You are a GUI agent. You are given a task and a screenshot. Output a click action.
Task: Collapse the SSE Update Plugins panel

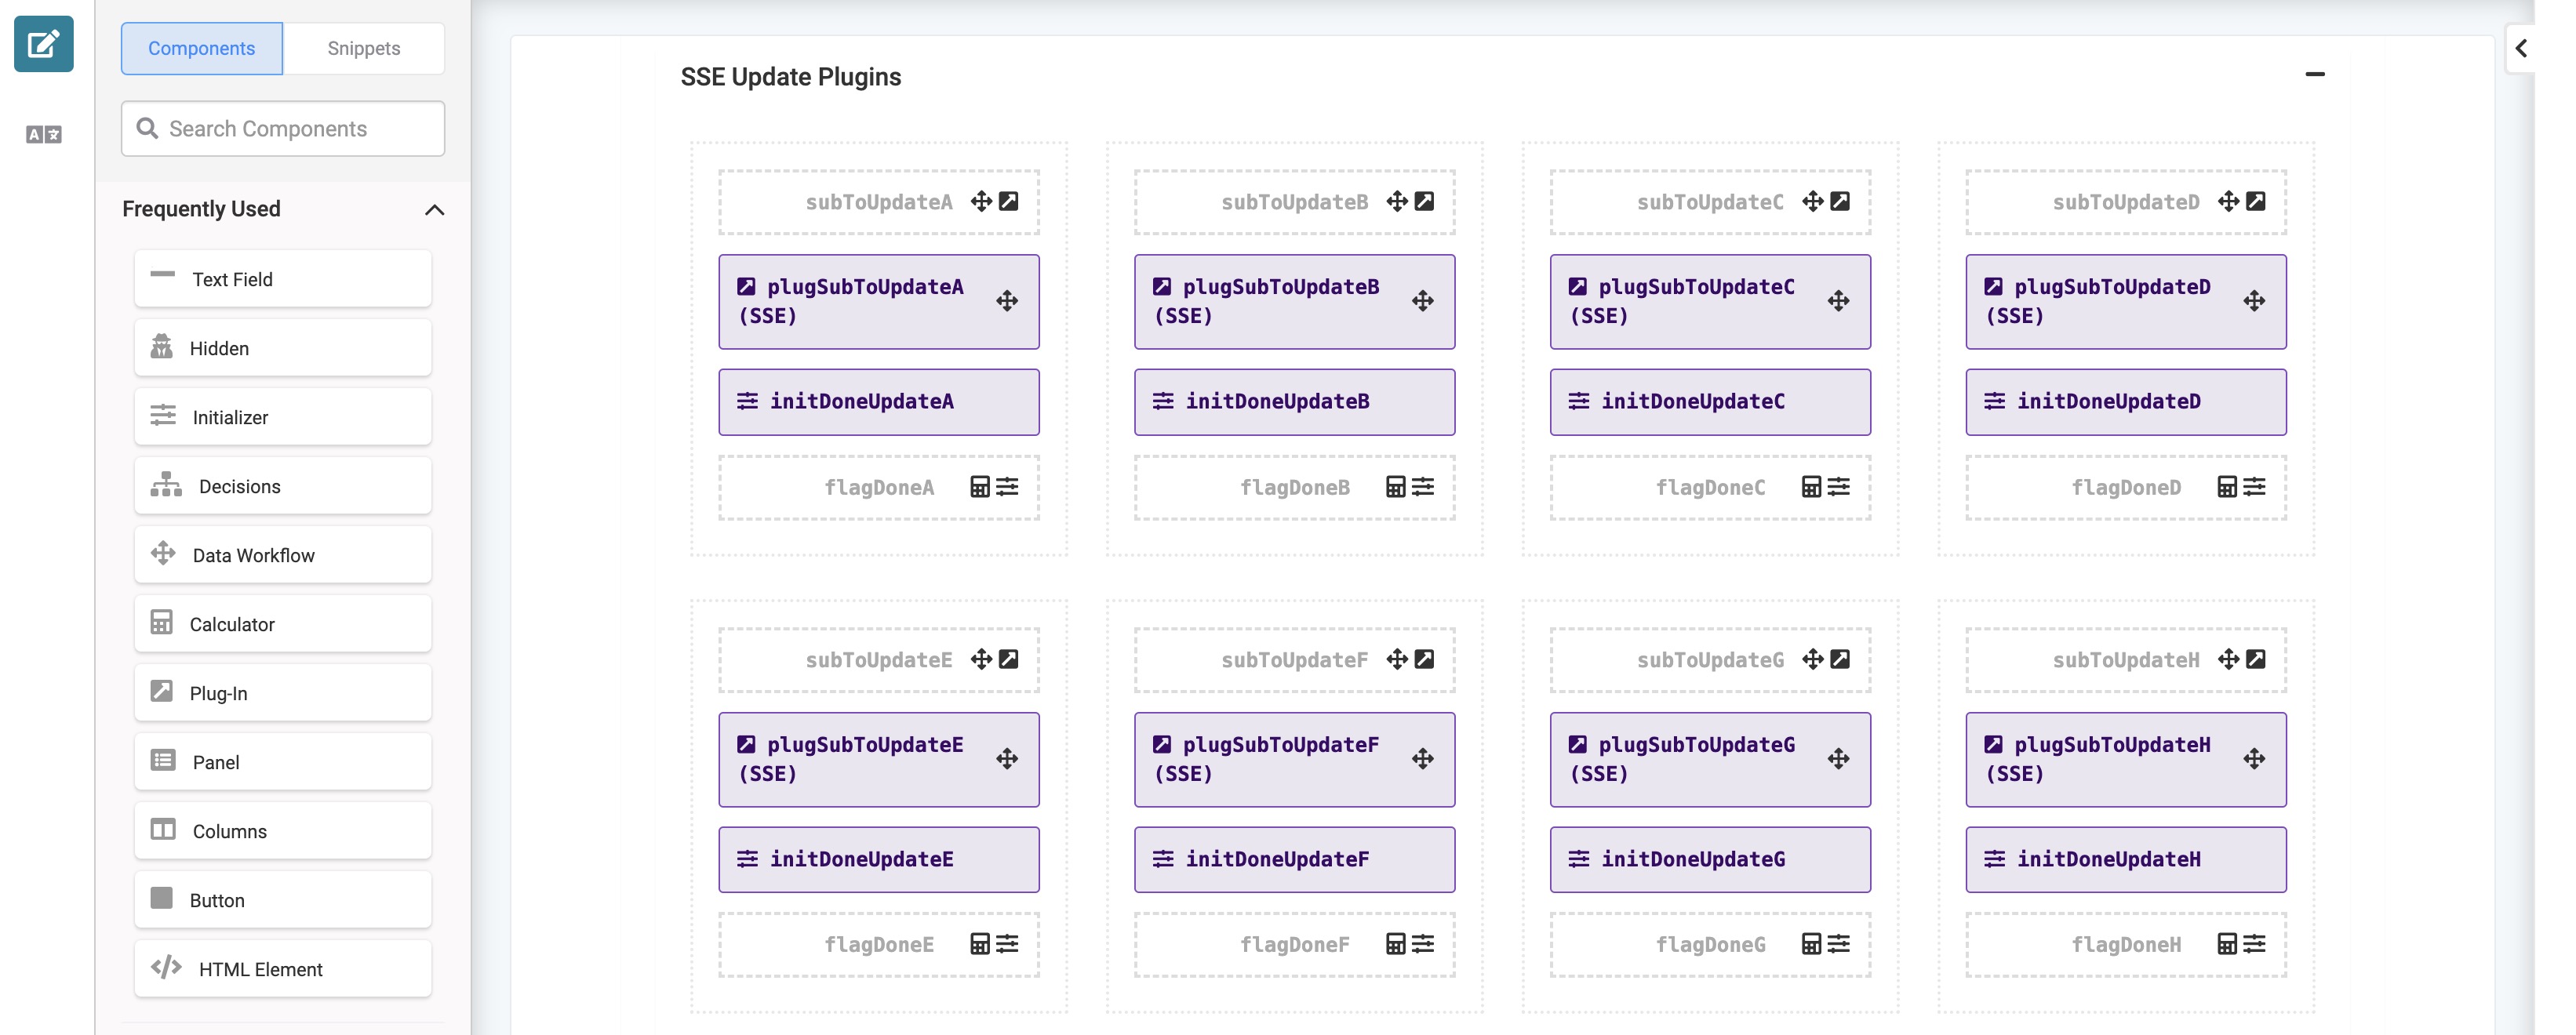pyautogui.click(x=2314, y=74)
